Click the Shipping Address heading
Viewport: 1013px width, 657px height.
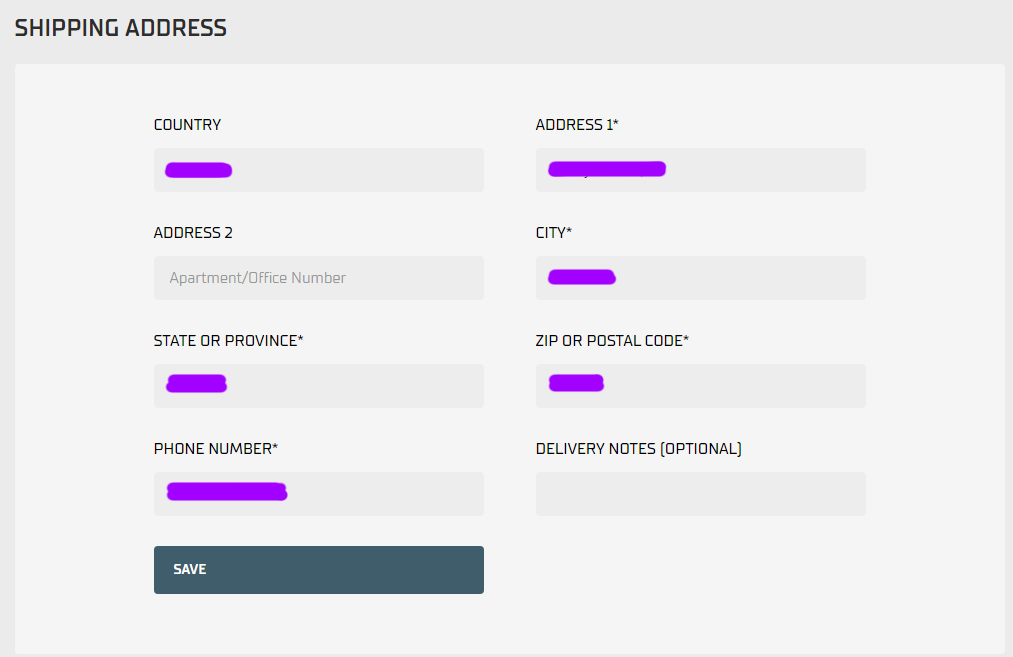(x=121, y=28)
